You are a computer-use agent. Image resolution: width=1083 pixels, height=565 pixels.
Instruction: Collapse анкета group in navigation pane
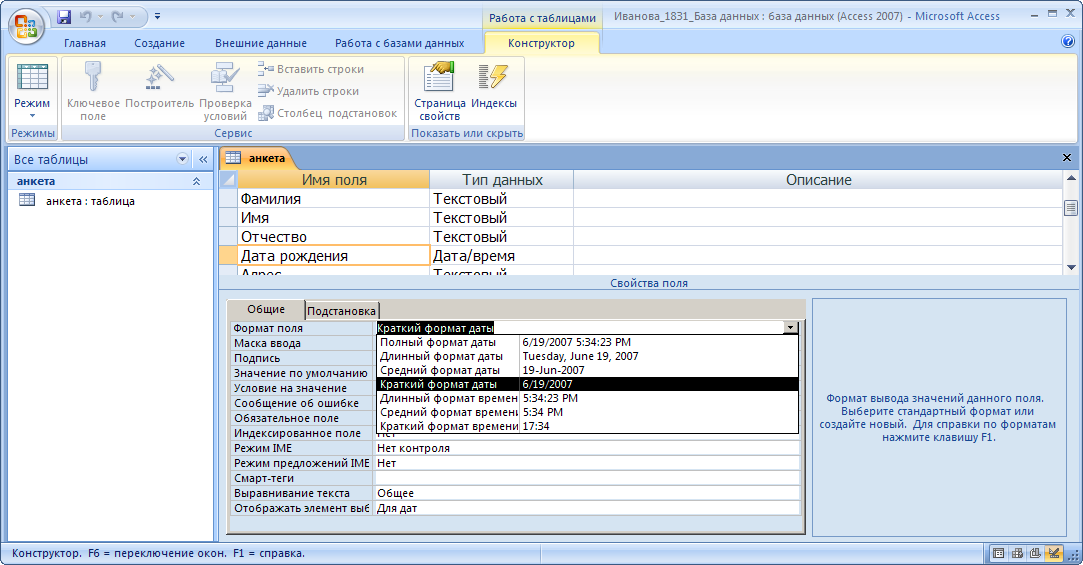[x=196, y=181]
